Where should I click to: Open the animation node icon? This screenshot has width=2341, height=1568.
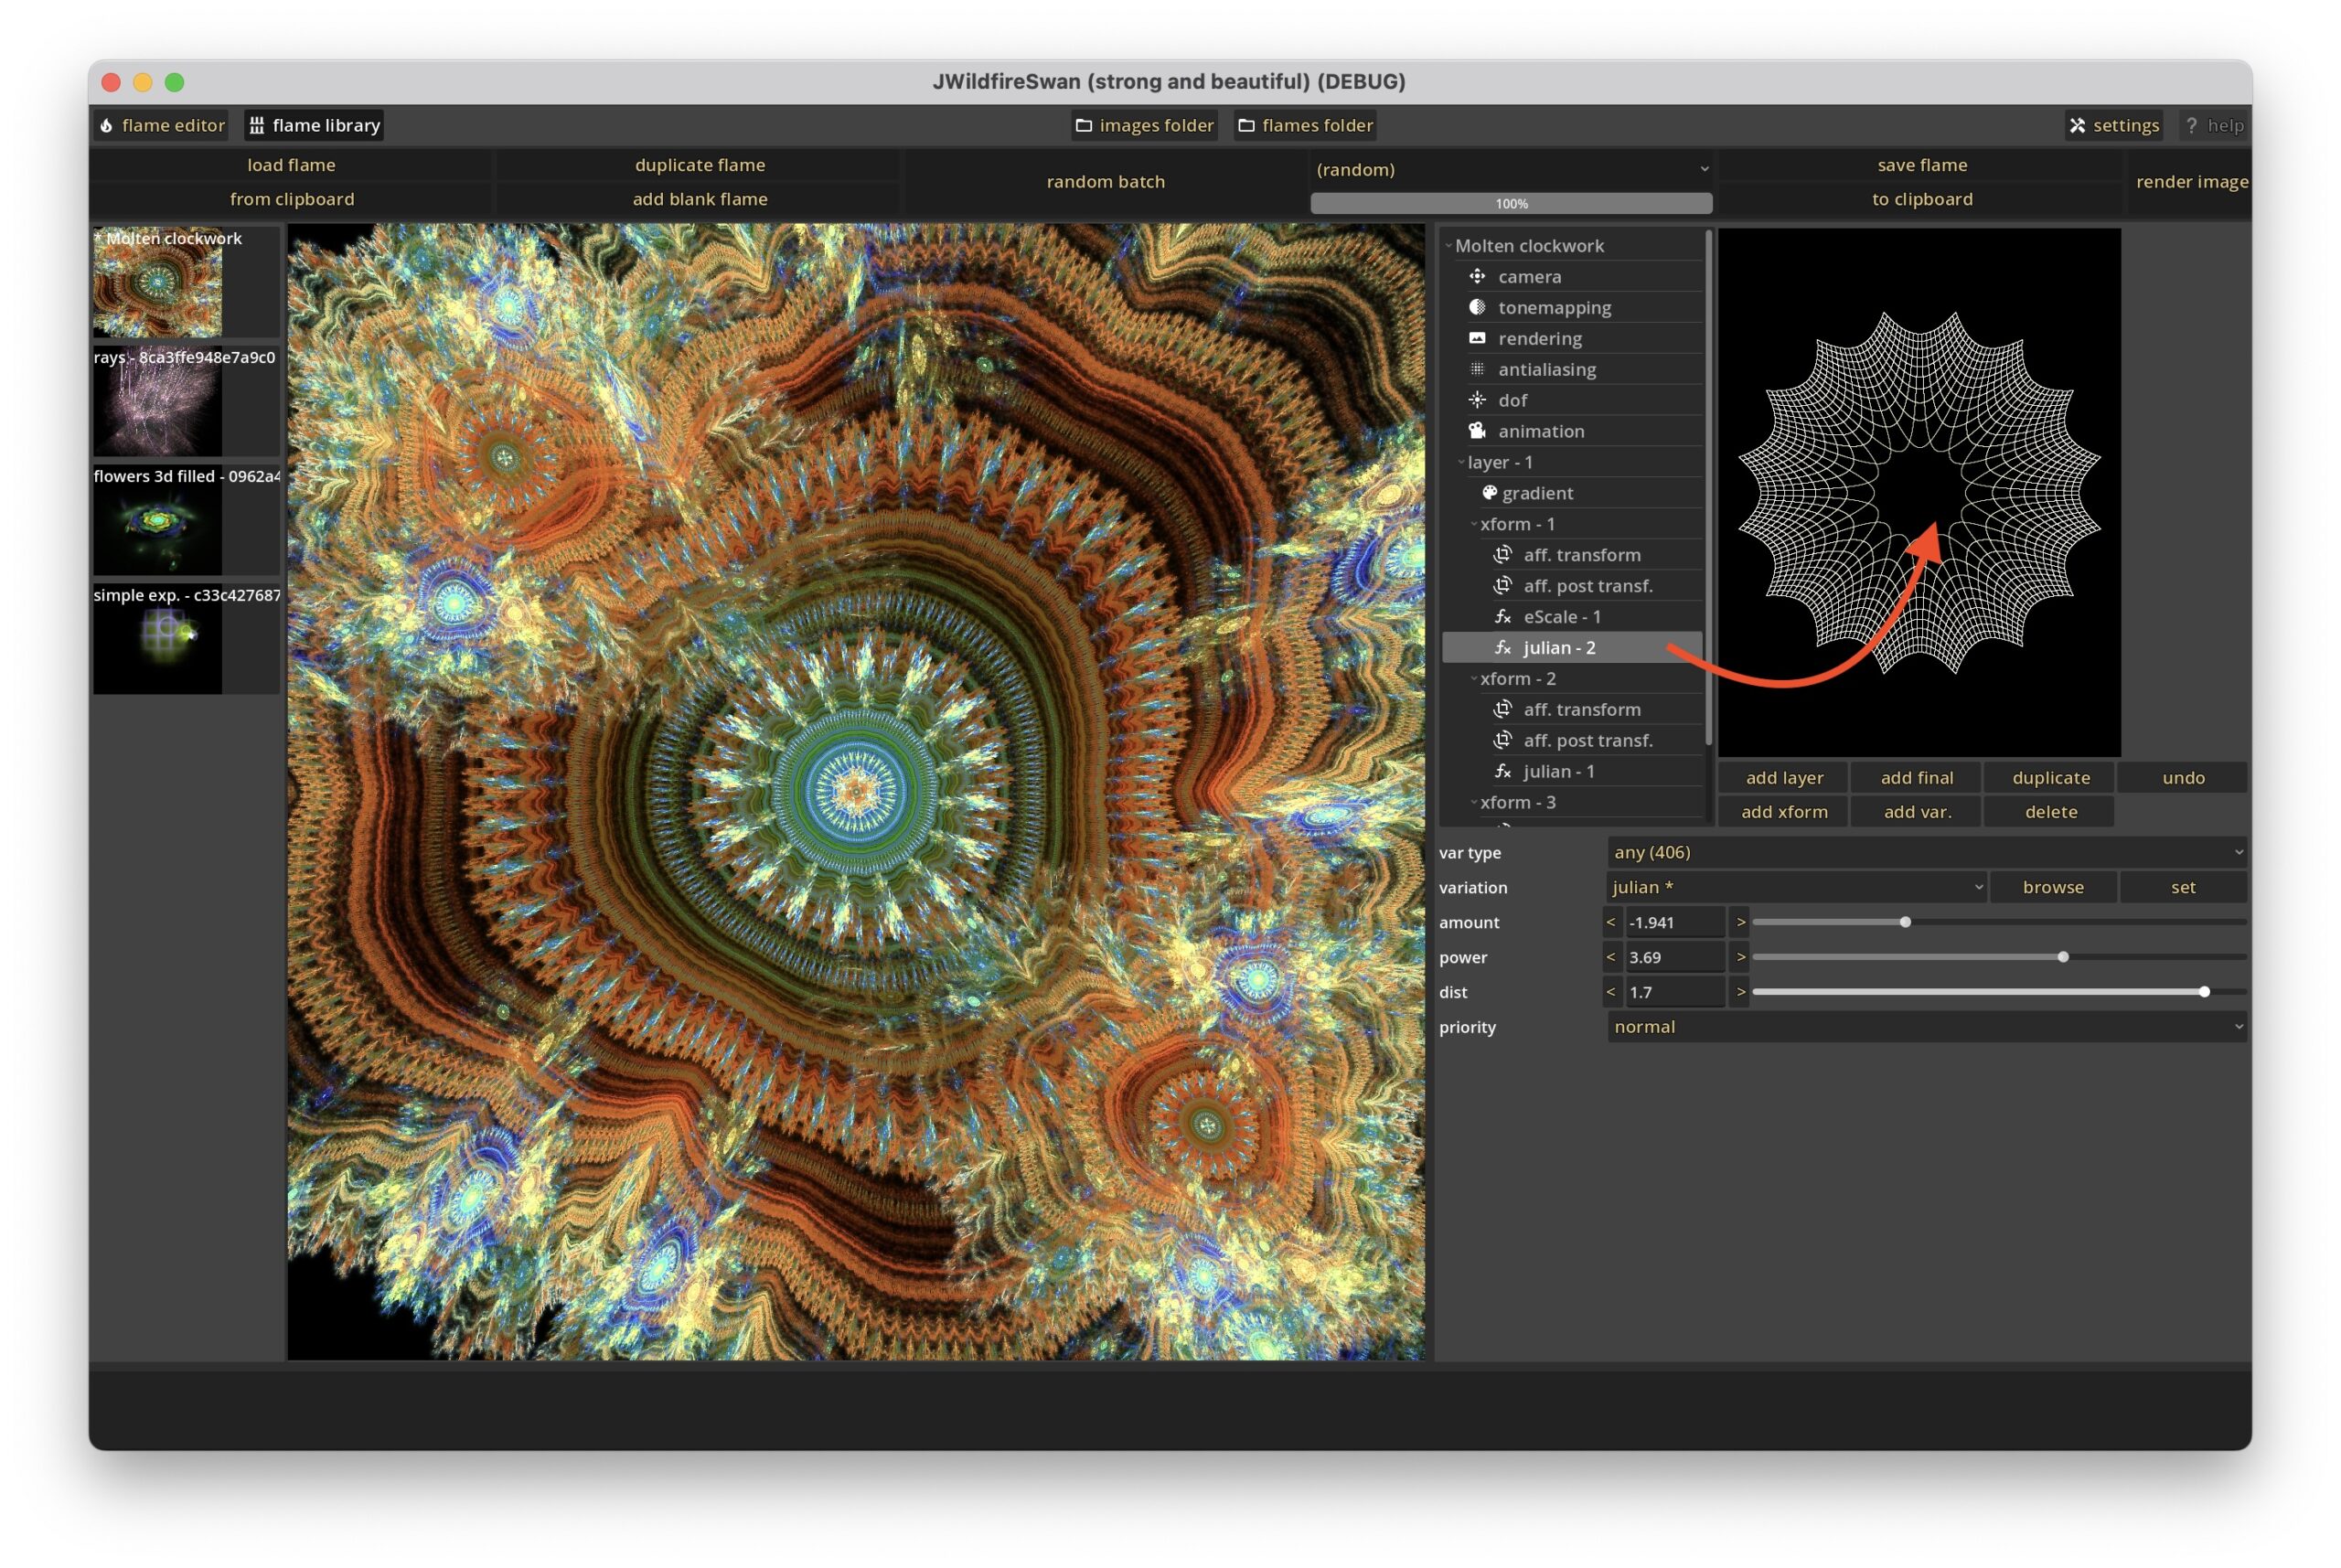pyautogui.click(x=1477, y=431)
